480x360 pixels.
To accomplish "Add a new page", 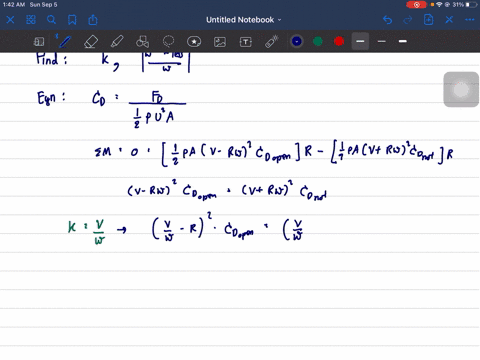I will point(428,20).
